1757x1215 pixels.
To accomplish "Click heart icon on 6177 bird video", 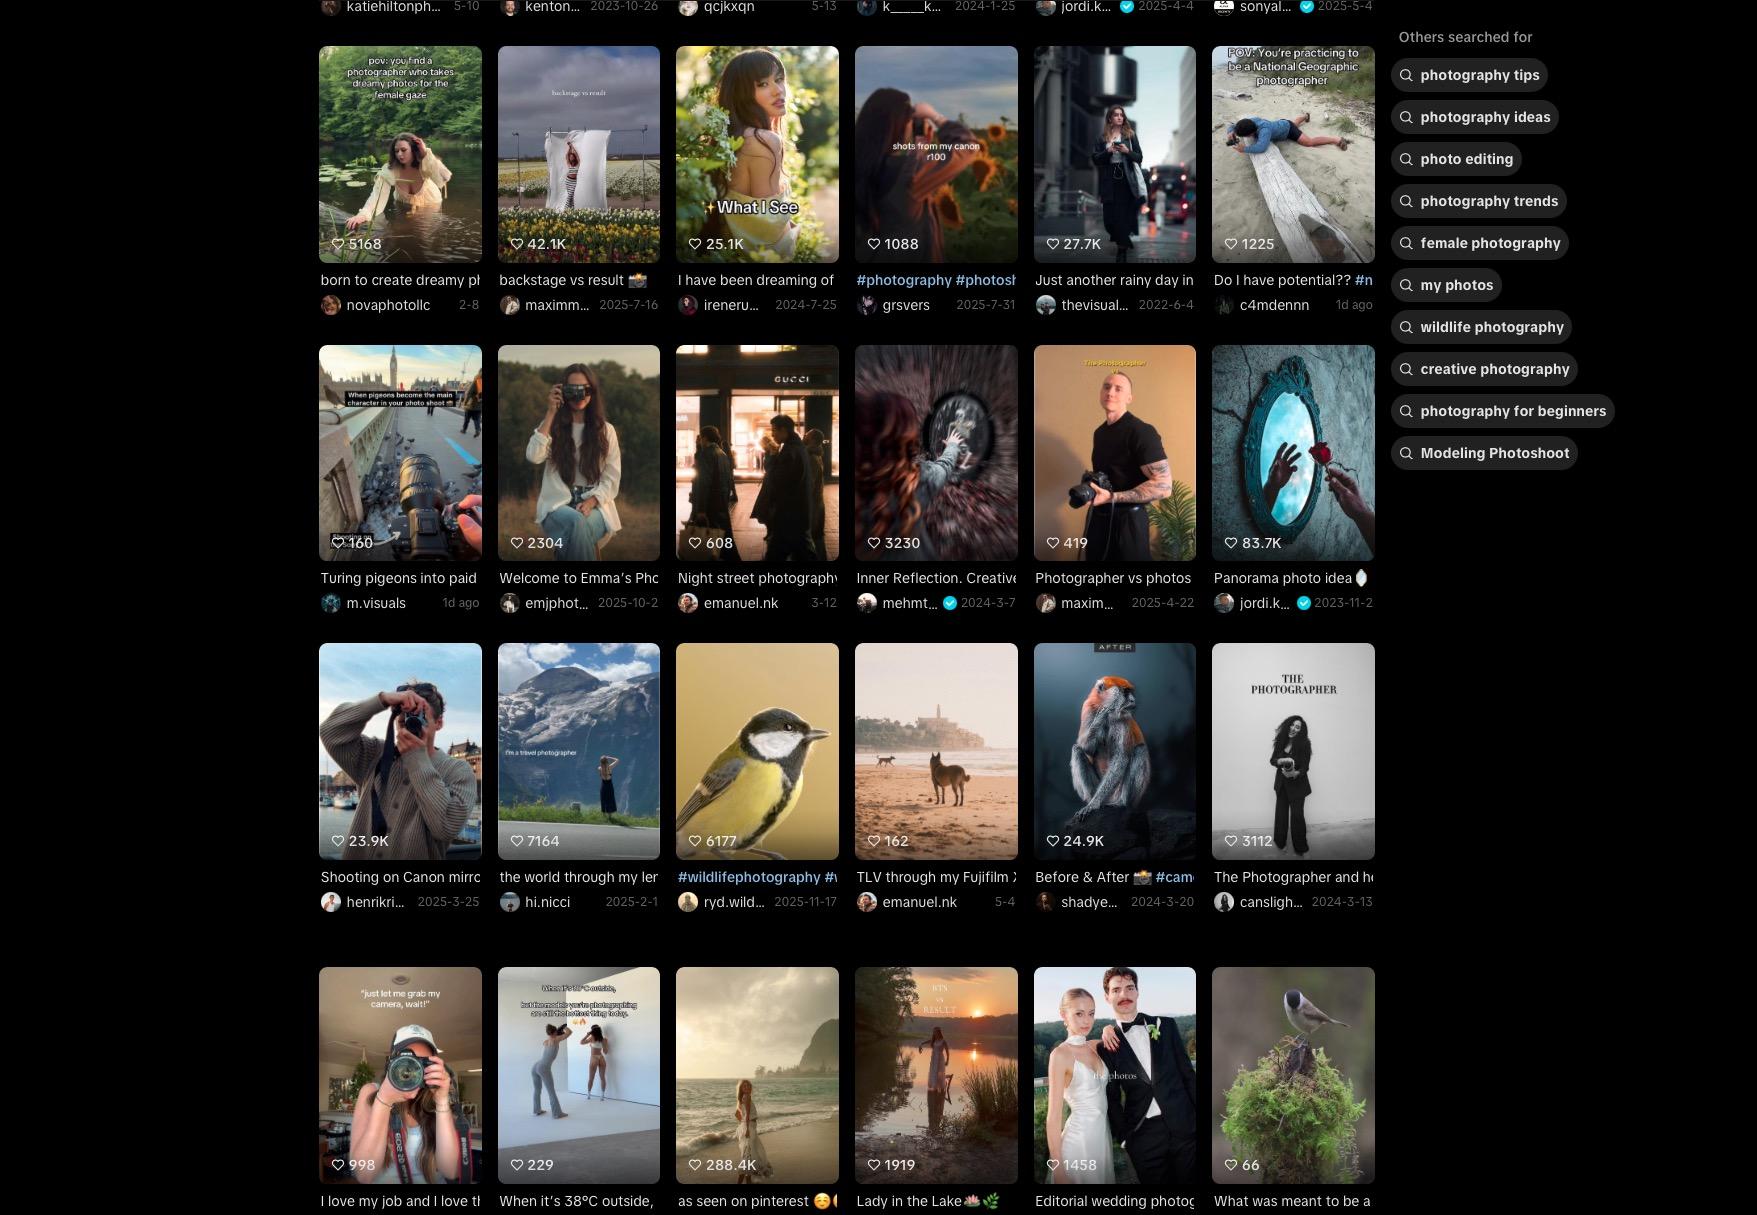I will 695,841.
